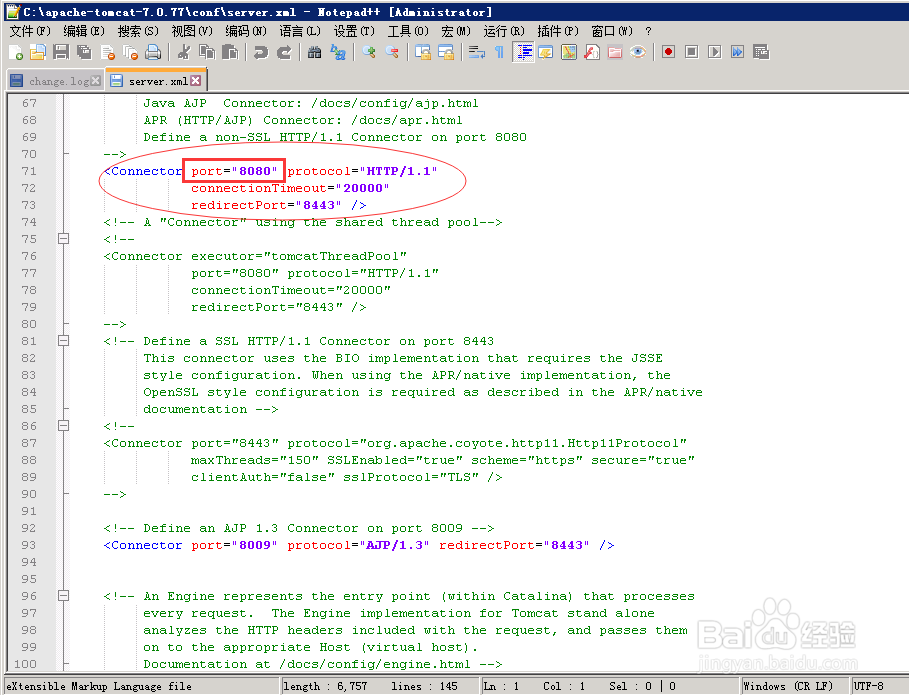909x695 pixels.
Task: Click the Print icon
Action: (153, 52)
